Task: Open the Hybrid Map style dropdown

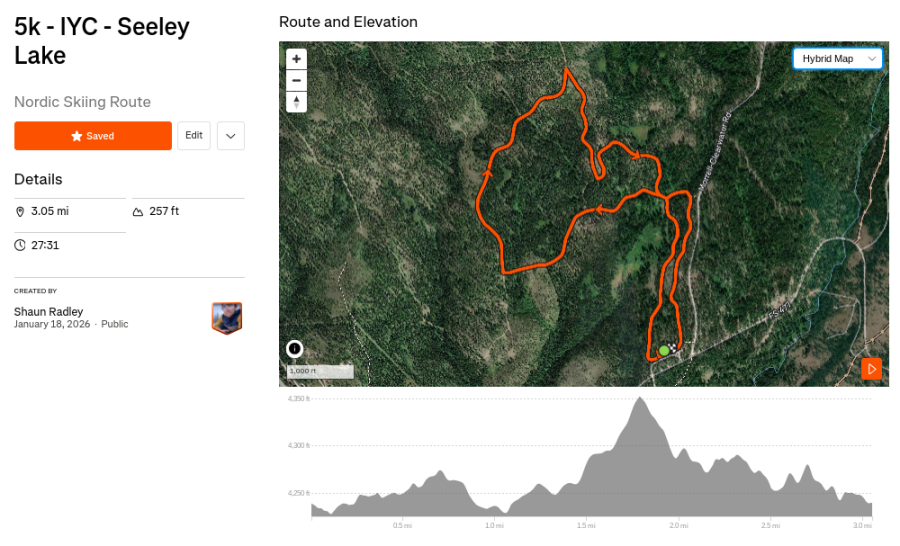Action: 837,59
